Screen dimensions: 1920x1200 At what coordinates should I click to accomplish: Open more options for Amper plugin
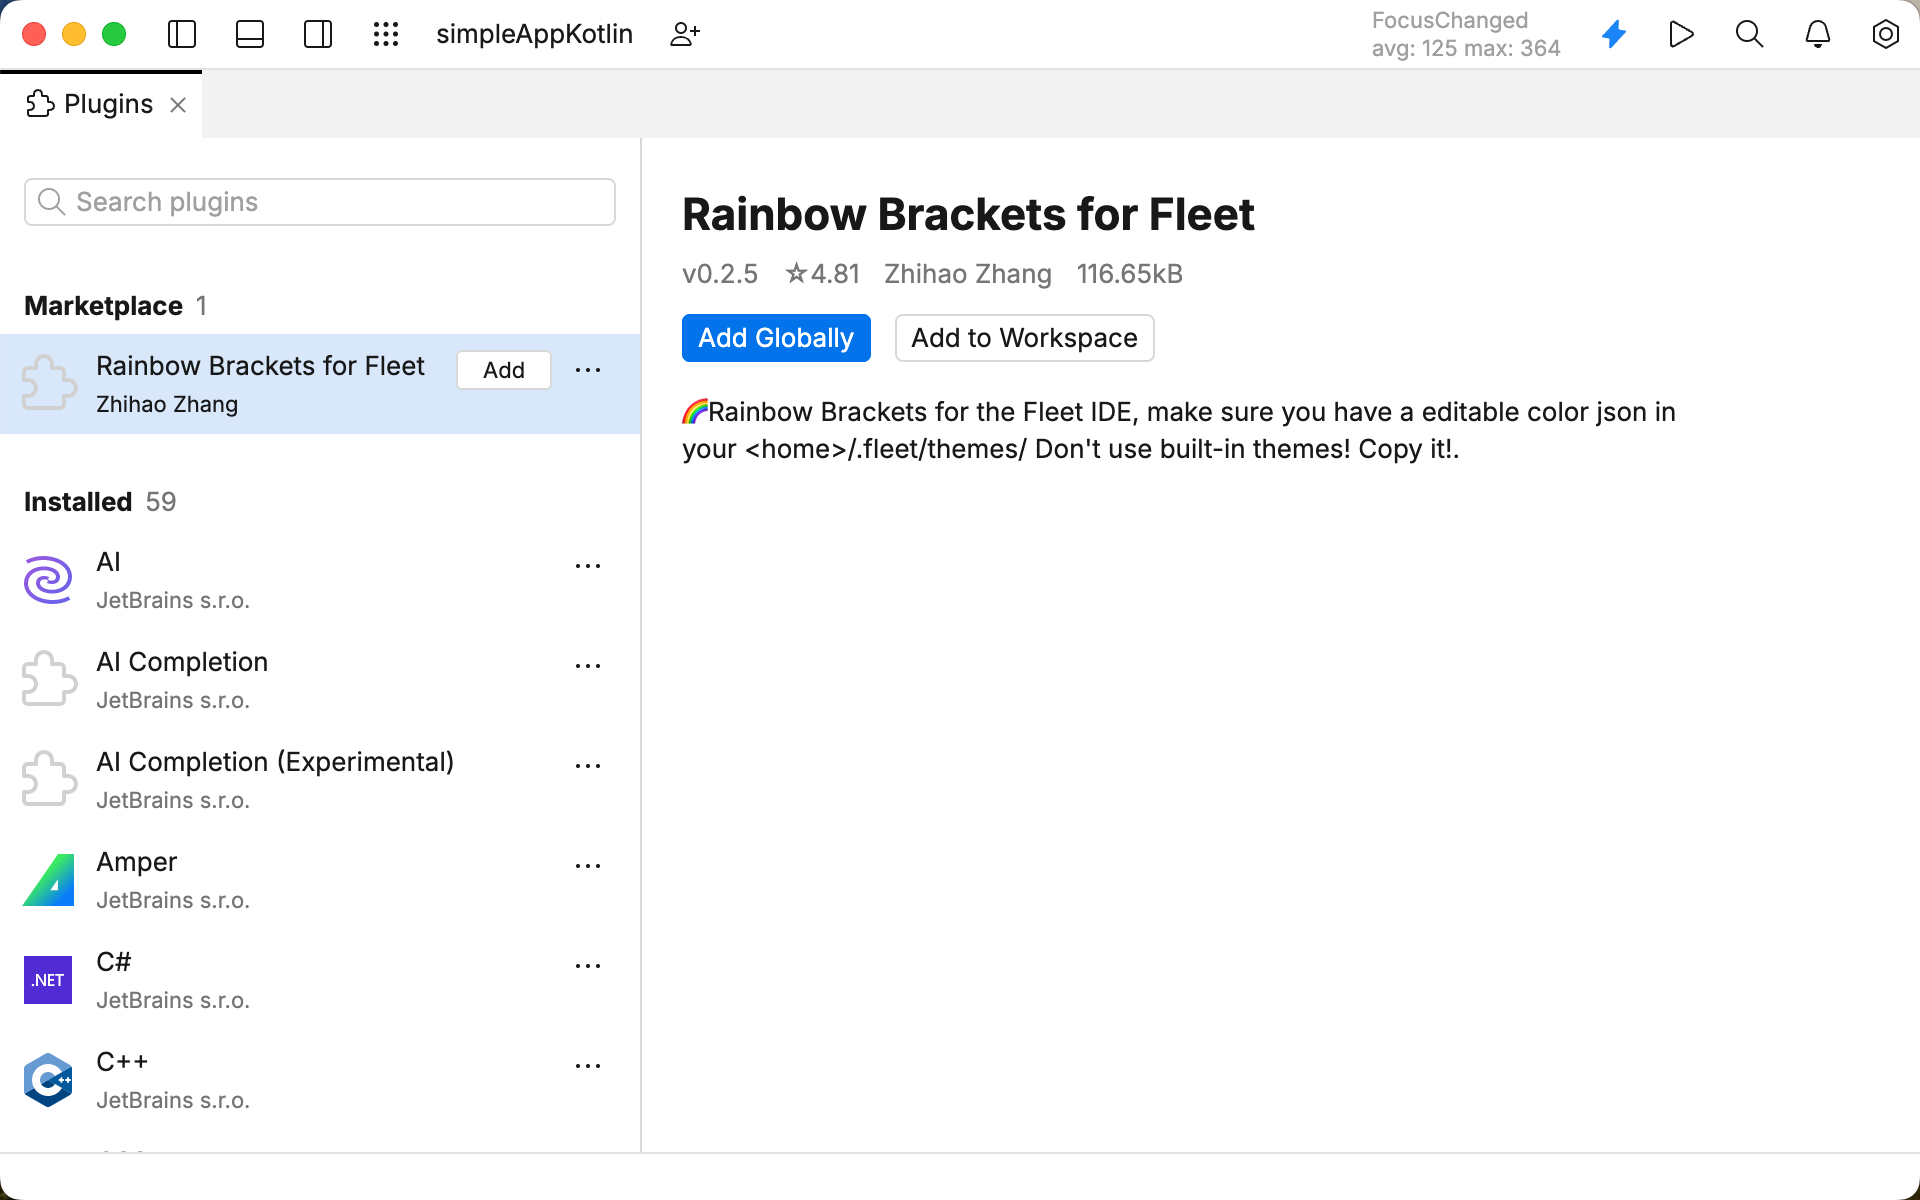588,866
